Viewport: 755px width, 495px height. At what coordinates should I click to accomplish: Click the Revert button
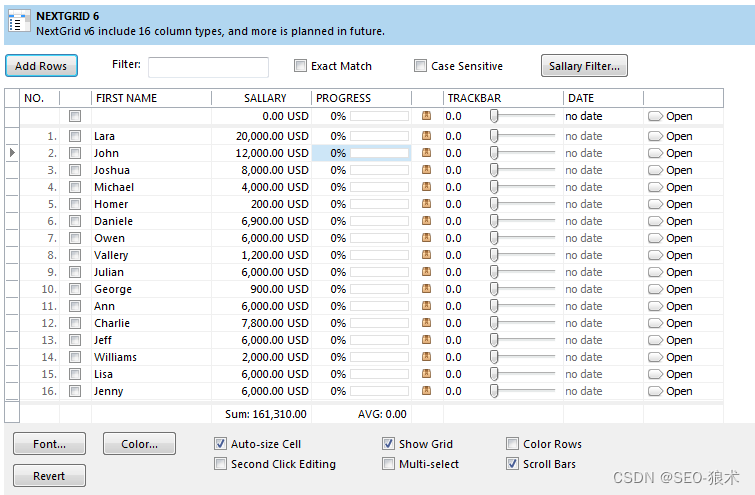(x=50, y=476)
